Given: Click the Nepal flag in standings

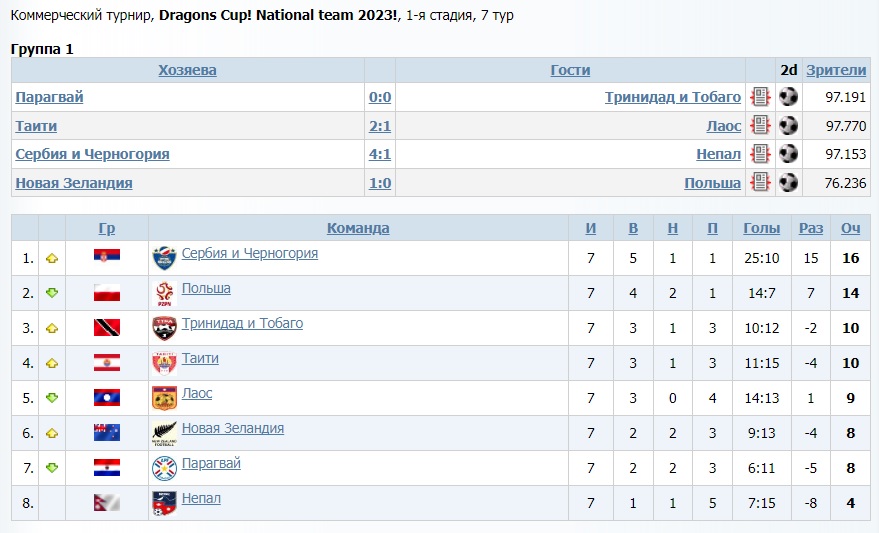Looking at the screenshot, I should point(107,503).
